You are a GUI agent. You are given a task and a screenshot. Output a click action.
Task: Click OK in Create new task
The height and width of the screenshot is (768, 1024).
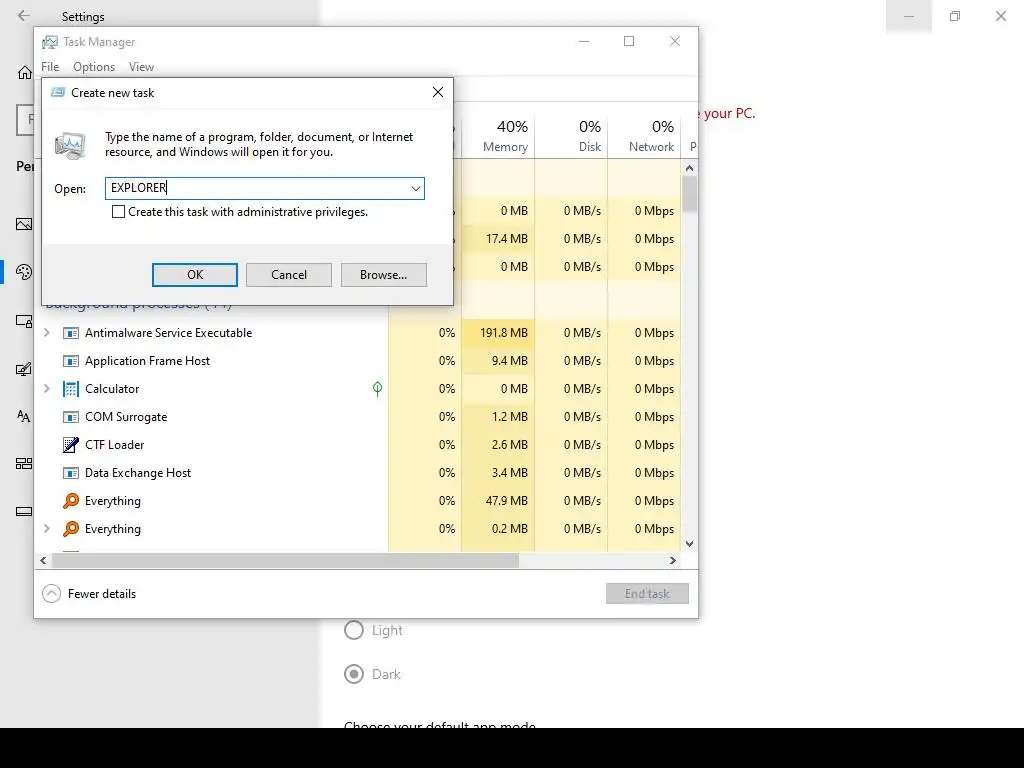point(195,275)
